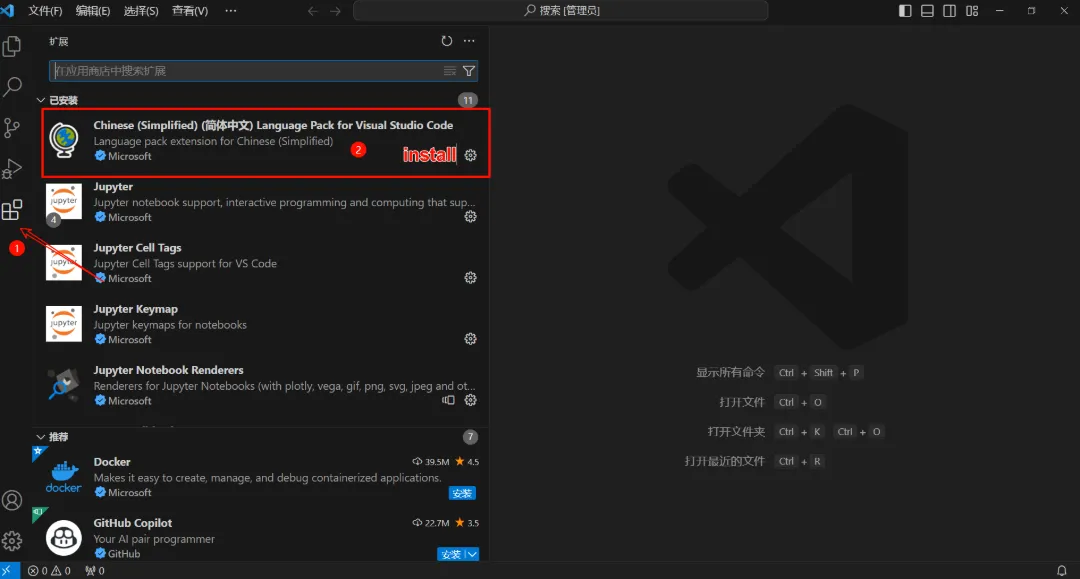Open the Jupyter extension manage gear
The height and width of the screenshot is (579, 1080).
pyautogui.click(x=470, y=217)
